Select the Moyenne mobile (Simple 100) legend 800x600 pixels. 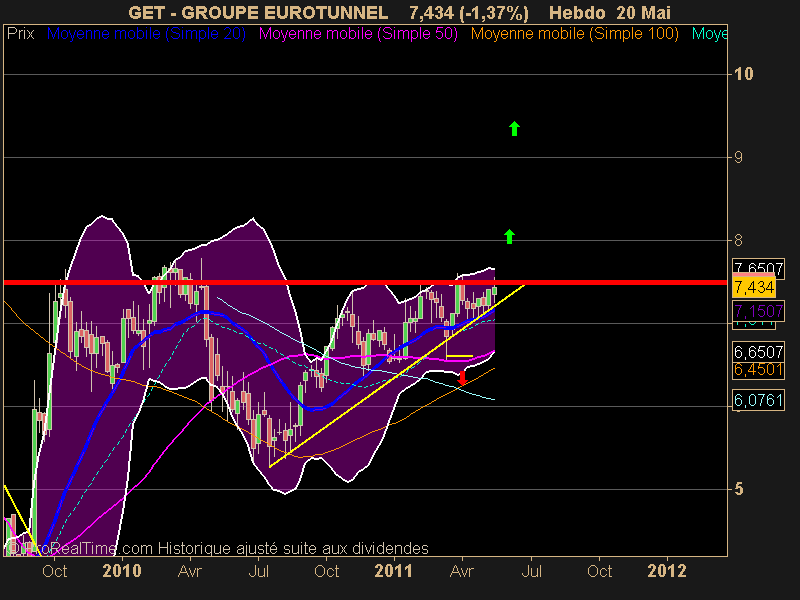tap(574, 34)
